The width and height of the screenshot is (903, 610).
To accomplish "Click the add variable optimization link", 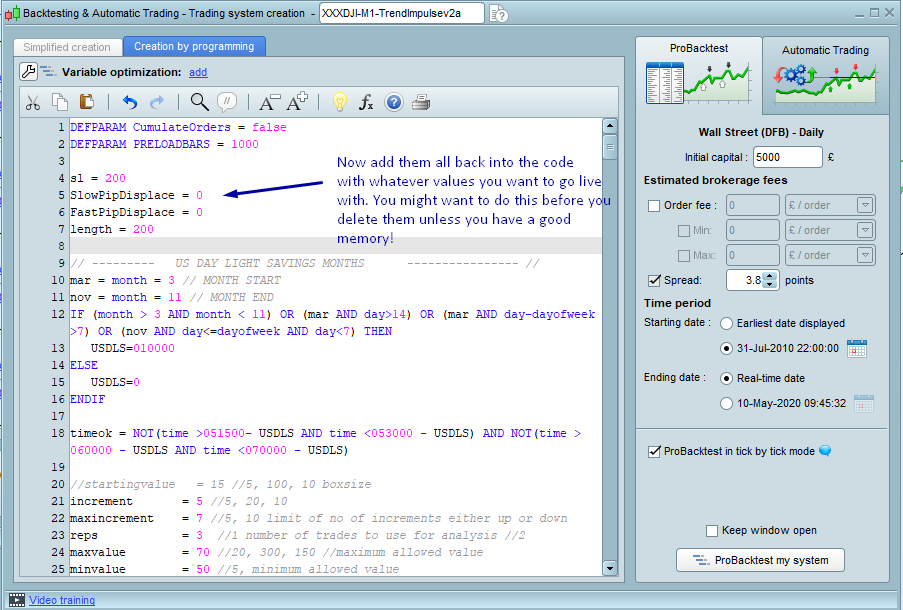I will point(198,72).
